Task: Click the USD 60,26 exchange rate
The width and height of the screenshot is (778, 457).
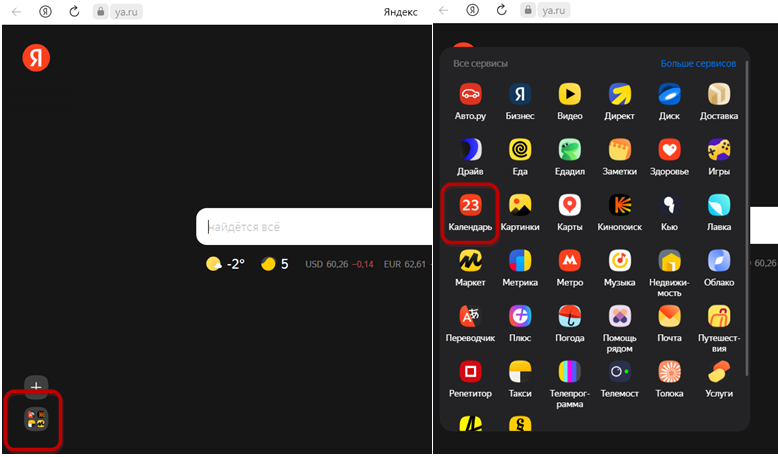Action: point(339,264)
